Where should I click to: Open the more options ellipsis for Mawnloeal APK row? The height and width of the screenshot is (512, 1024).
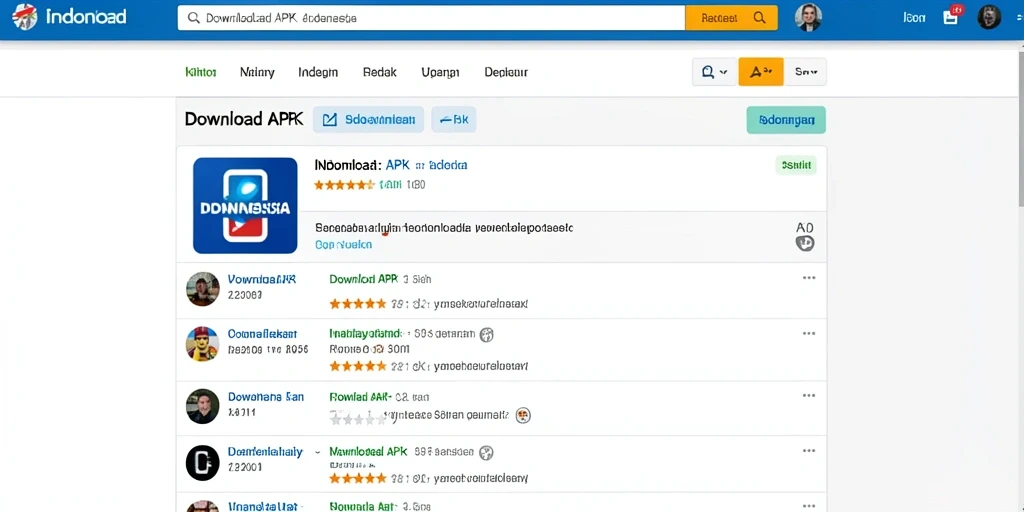(x=809, y=451)
